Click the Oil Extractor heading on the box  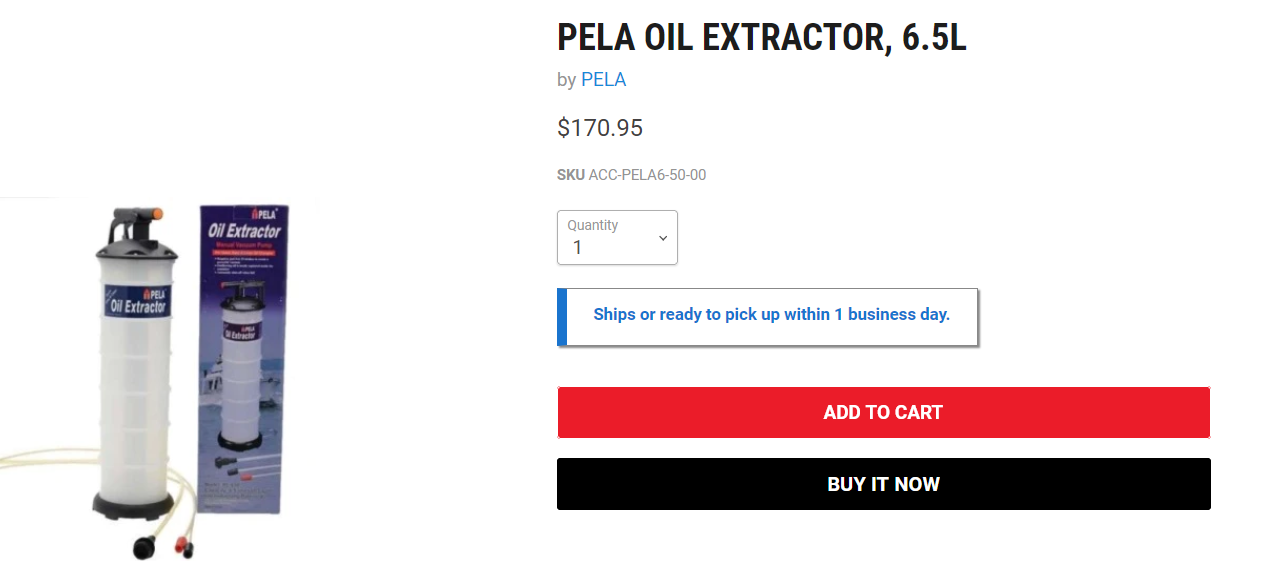[245, 233]
